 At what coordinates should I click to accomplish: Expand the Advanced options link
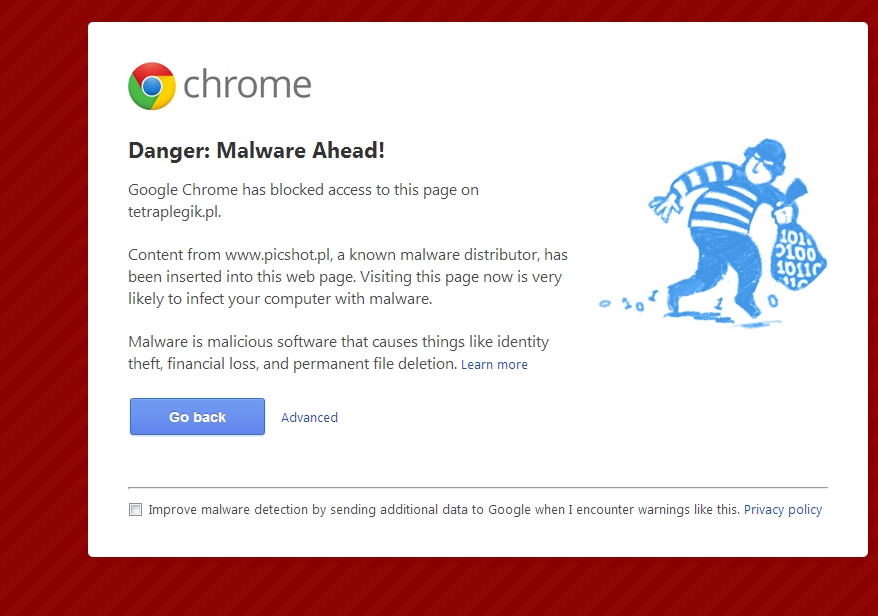309,417
